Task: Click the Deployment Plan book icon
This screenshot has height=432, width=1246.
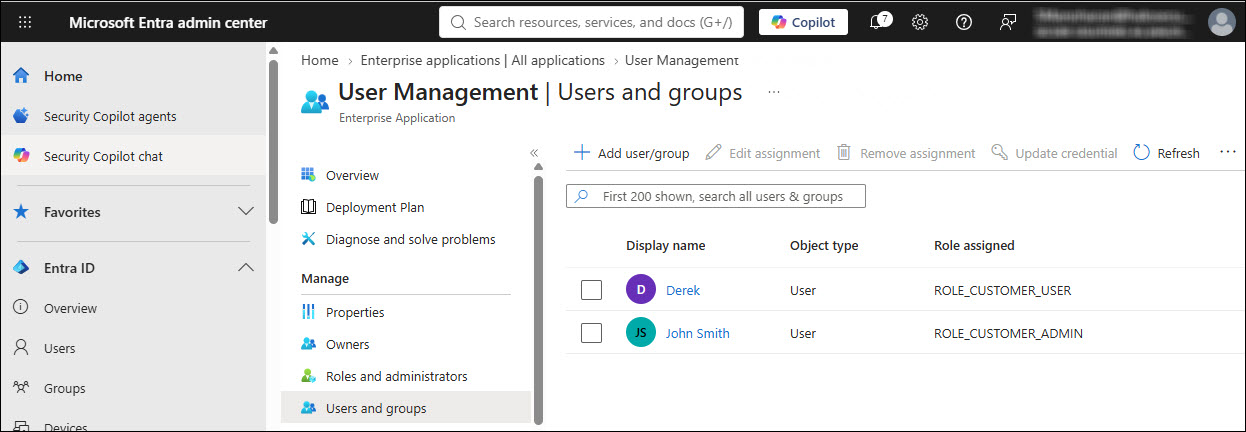Action: point(308,207)
